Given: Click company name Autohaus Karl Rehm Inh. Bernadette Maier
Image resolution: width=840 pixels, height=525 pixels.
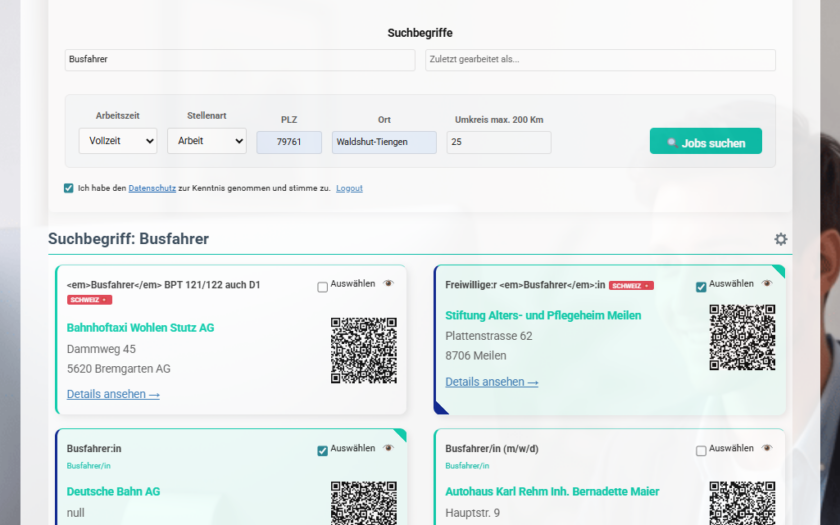Looking at the screenshot, I should 552,492.
